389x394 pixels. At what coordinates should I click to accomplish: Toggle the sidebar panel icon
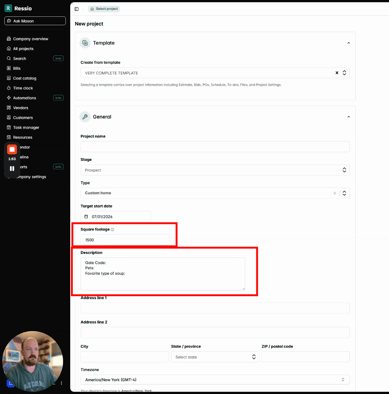pyautogui.click(x=77, y=9)
